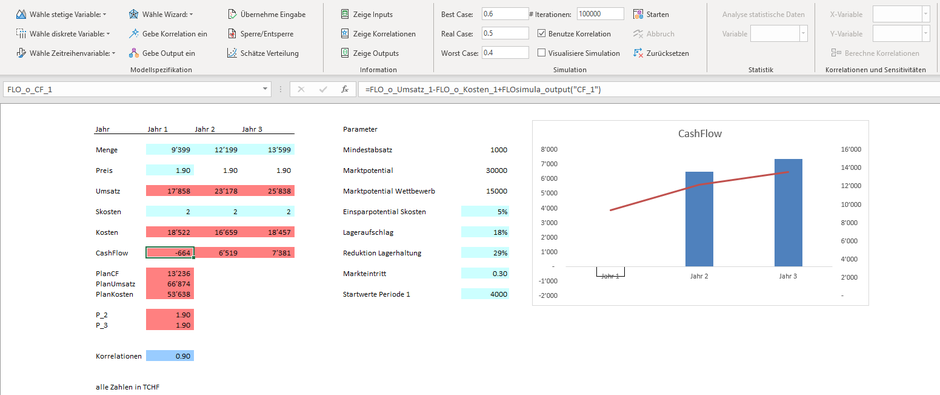The image size is (940, 395).
Task: Click the CashFlow chart title
Action: [700, 134]
